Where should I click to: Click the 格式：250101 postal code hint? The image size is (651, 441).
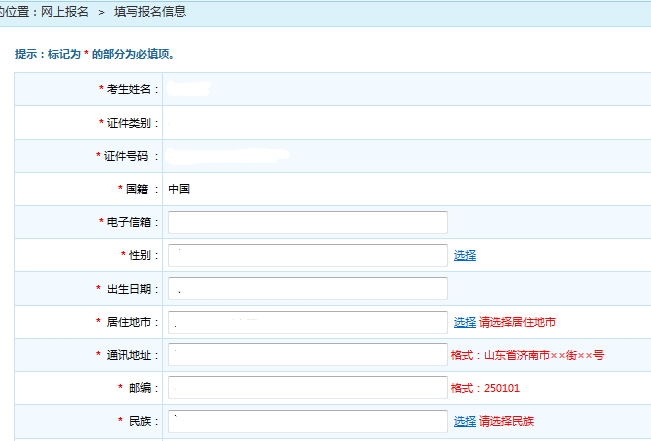tap(486, 388)
